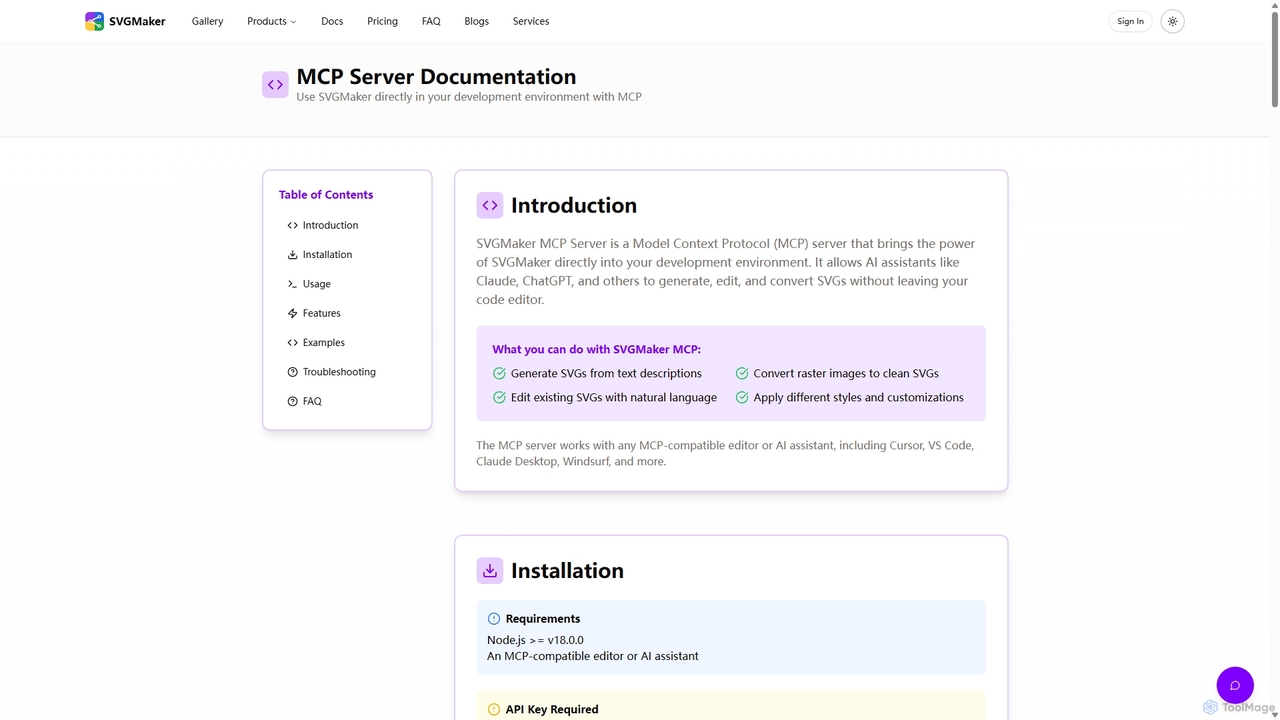The image size is (1280, 720).
Task: Click the code icon beside Examples
Action: point(292,343)
